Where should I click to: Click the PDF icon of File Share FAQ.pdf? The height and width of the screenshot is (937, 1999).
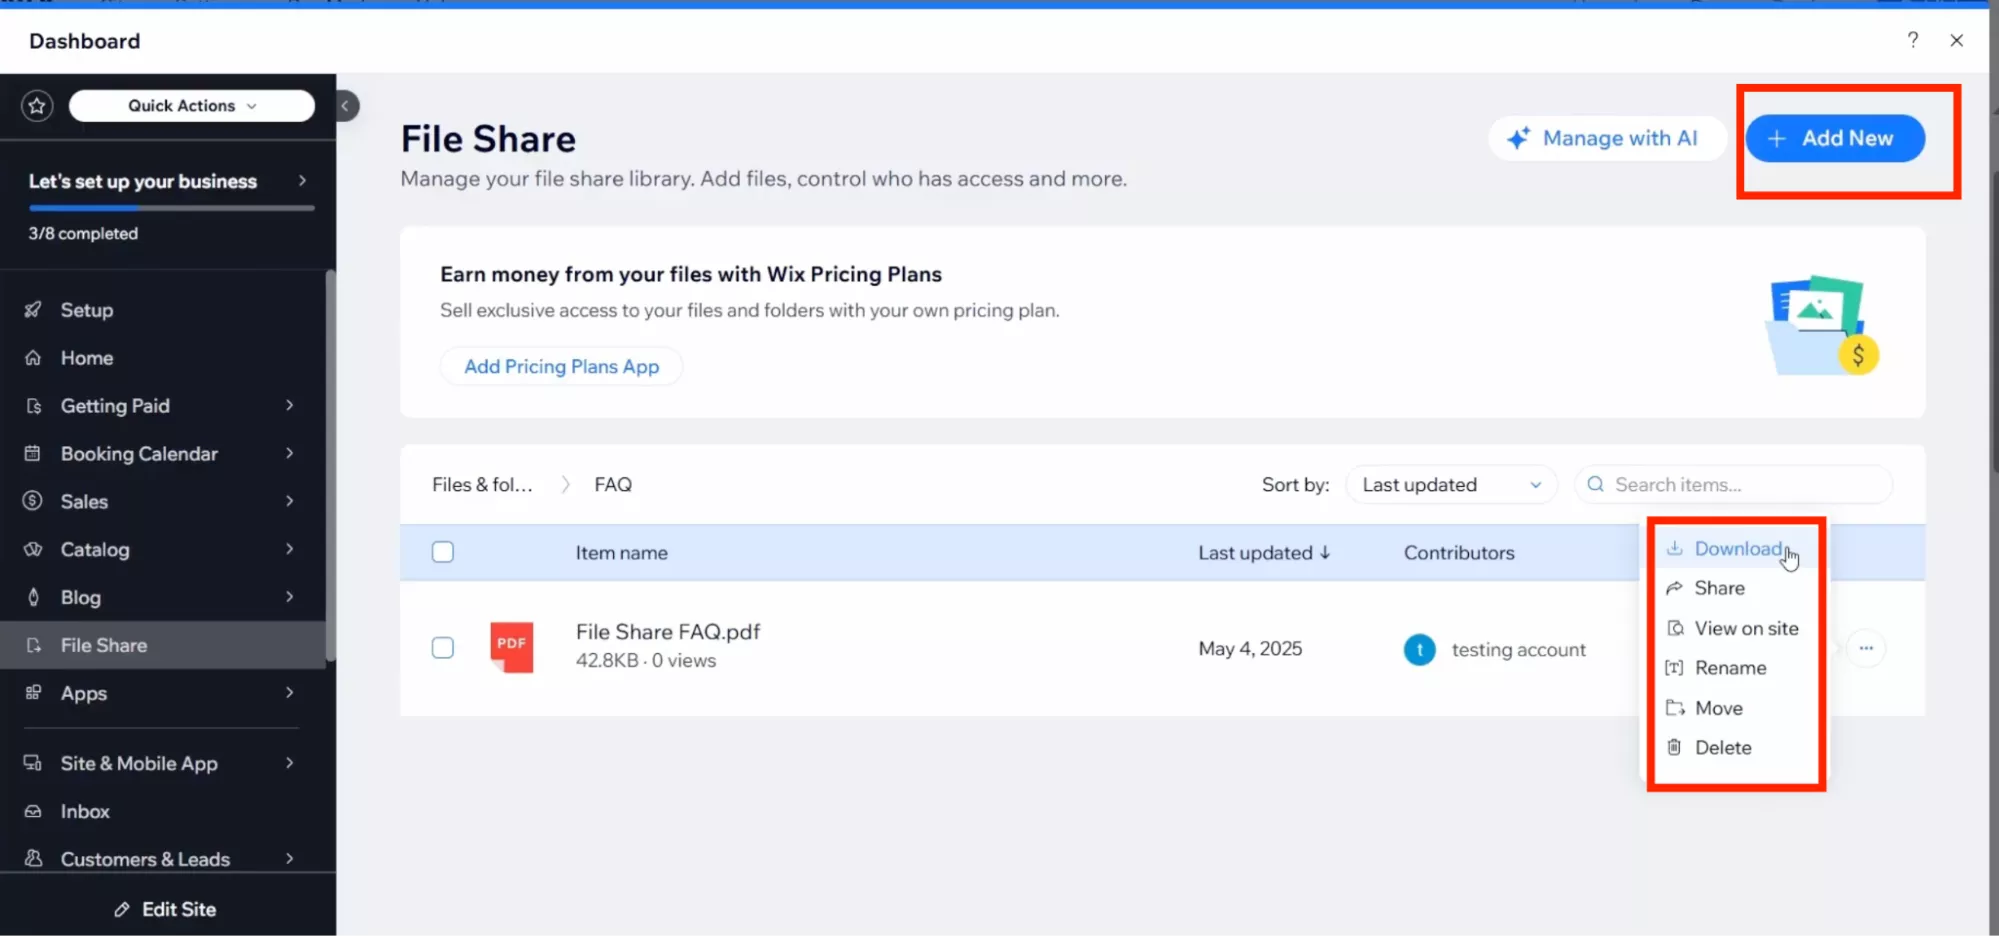(511, 647)
